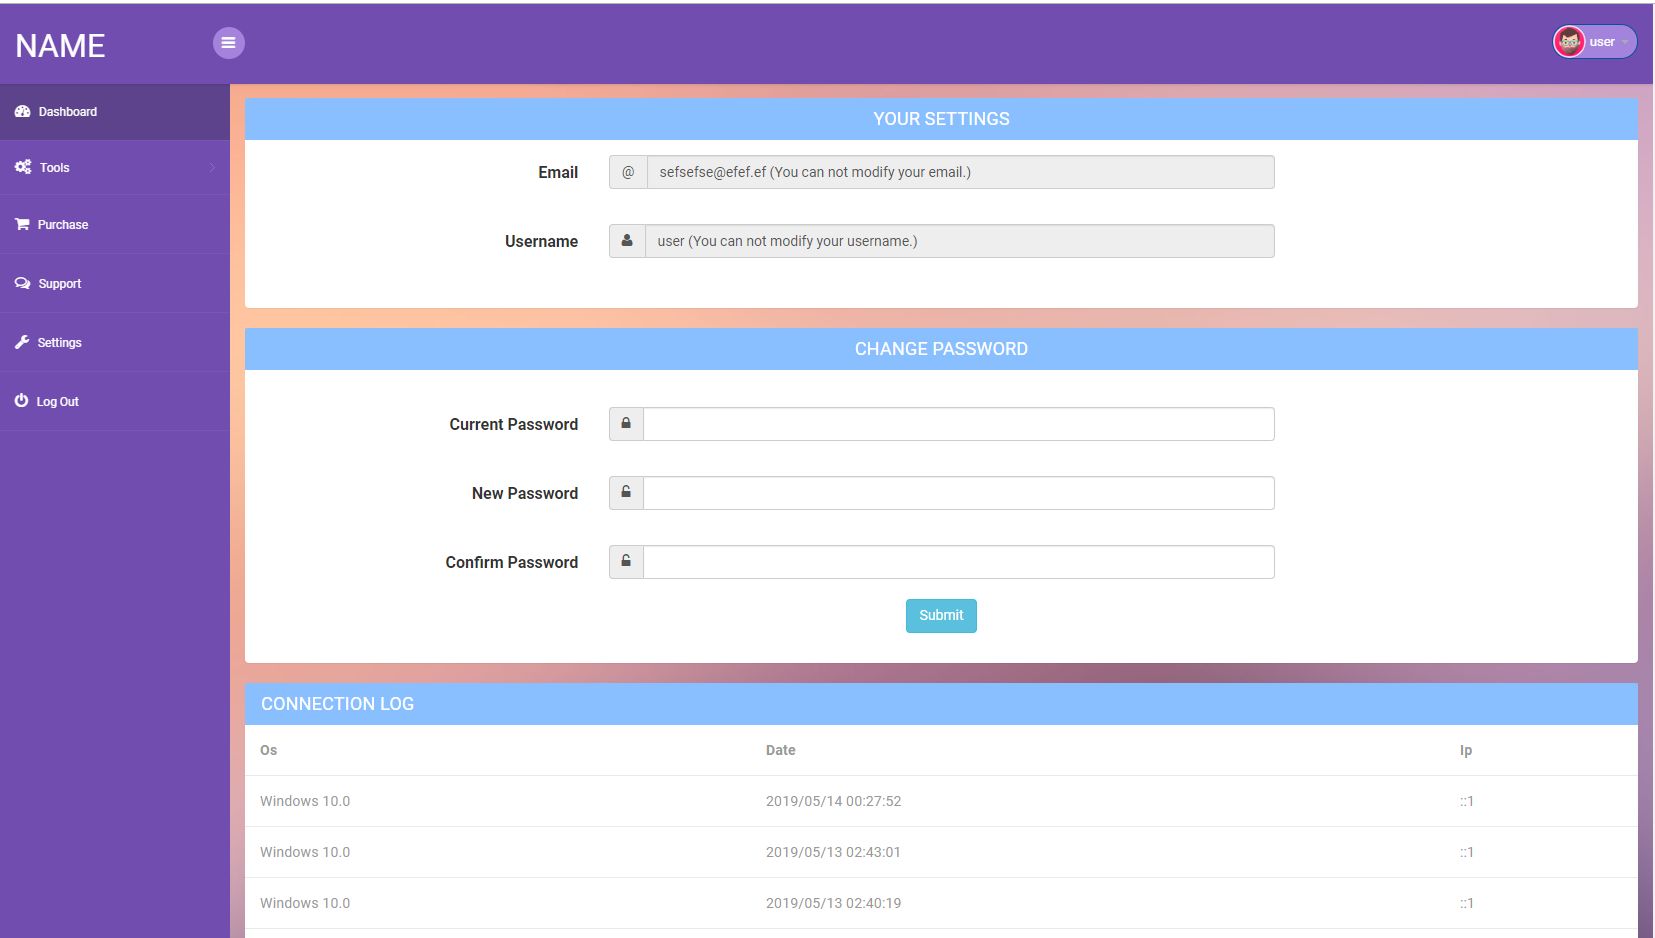Click the Purchase shopping cart icon

[x=22, y=224]
